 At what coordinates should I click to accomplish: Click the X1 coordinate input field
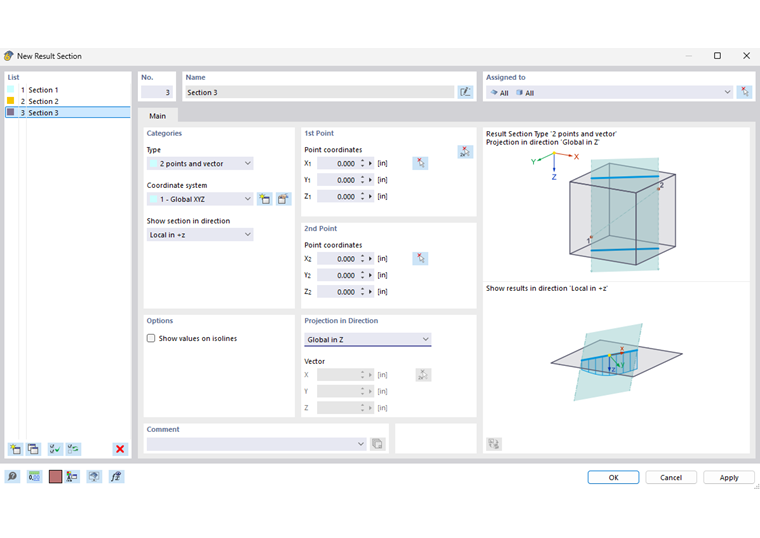coord(338,164)
